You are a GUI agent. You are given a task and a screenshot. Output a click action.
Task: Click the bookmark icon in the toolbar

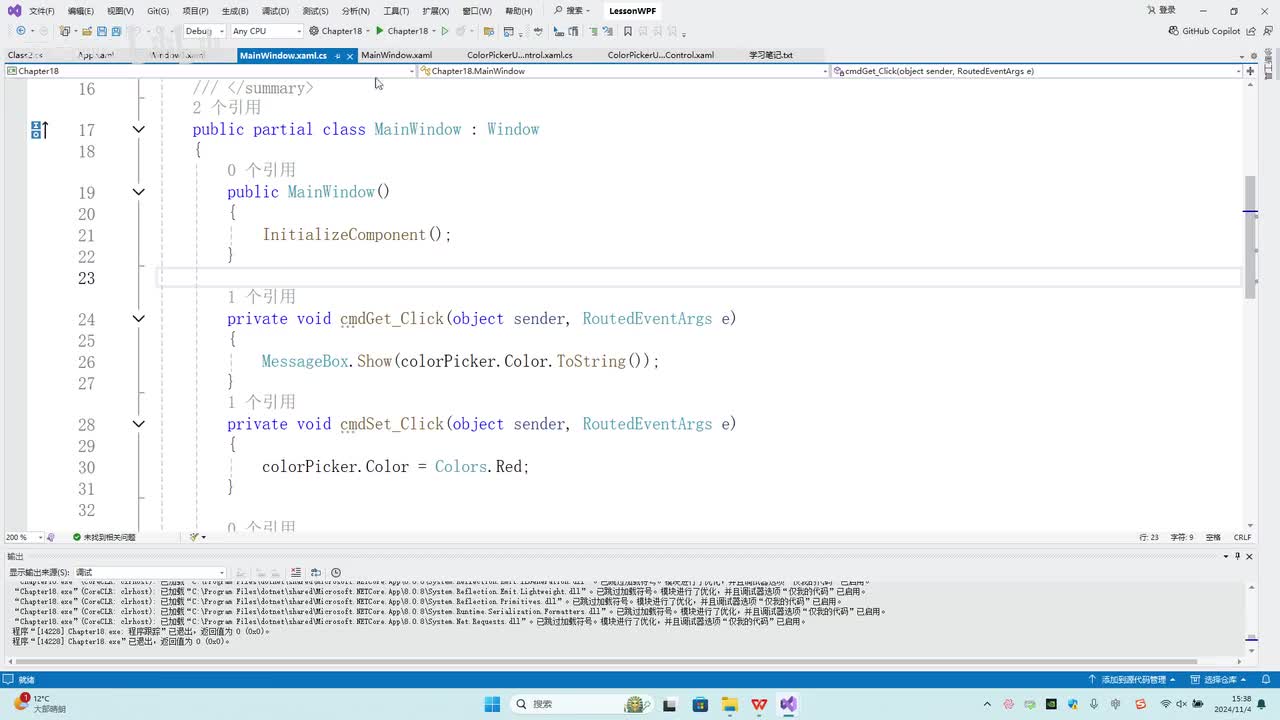(x=627, y=31)
